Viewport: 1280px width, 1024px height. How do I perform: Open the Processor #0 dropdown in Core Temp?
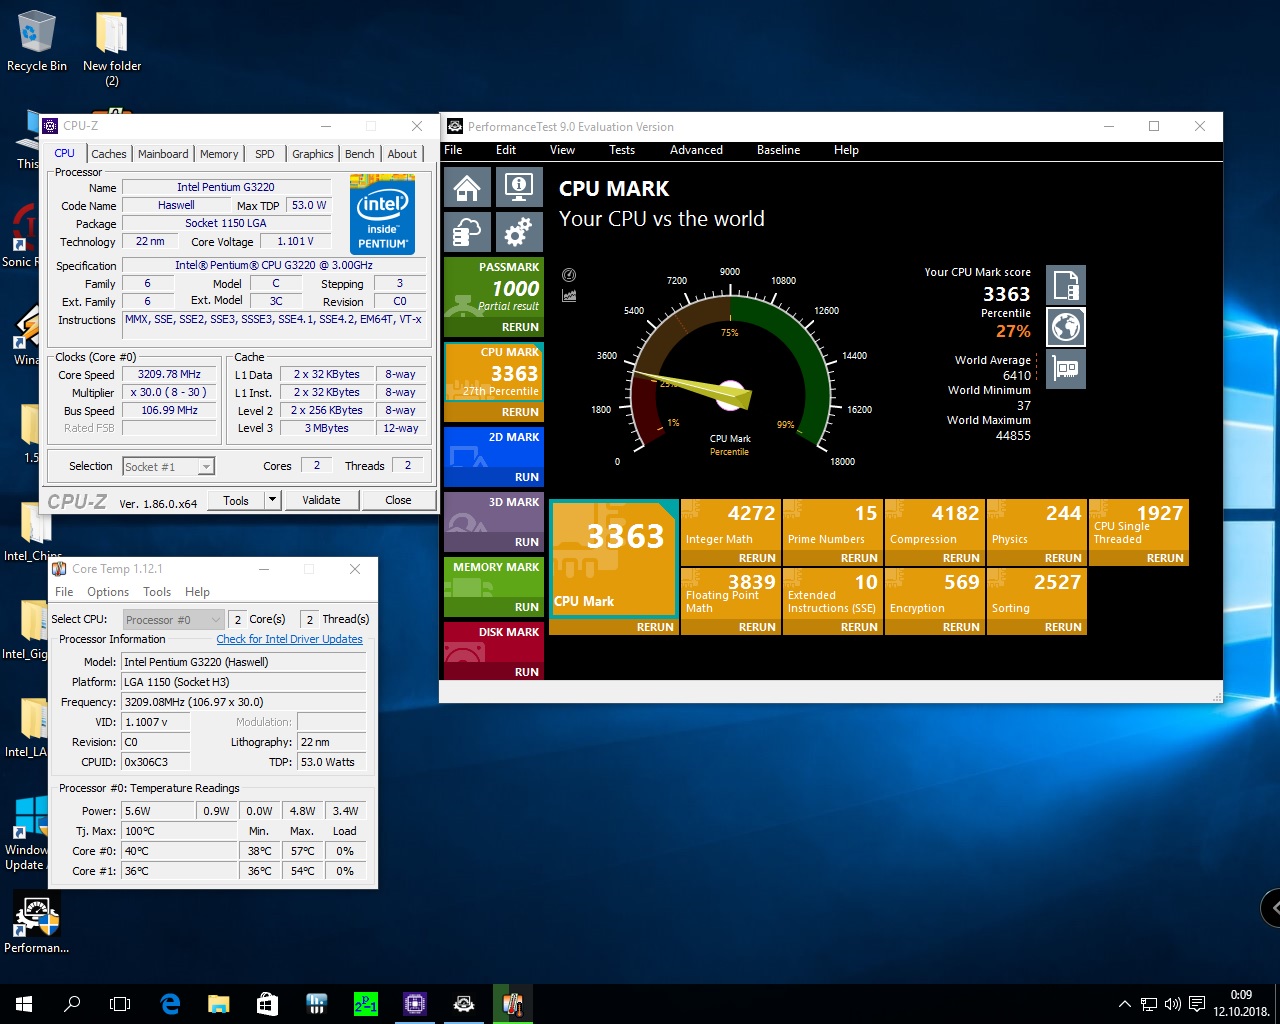173,619
